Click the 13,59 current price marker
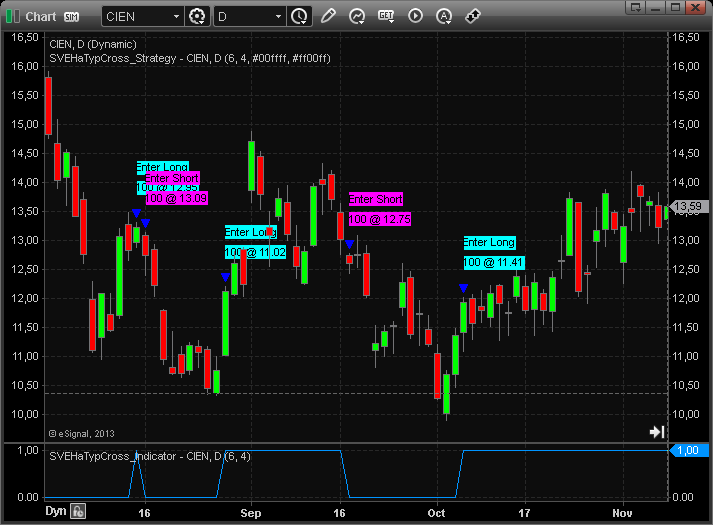Viewport: 713px width, 525px height. [x=687, y=207]
